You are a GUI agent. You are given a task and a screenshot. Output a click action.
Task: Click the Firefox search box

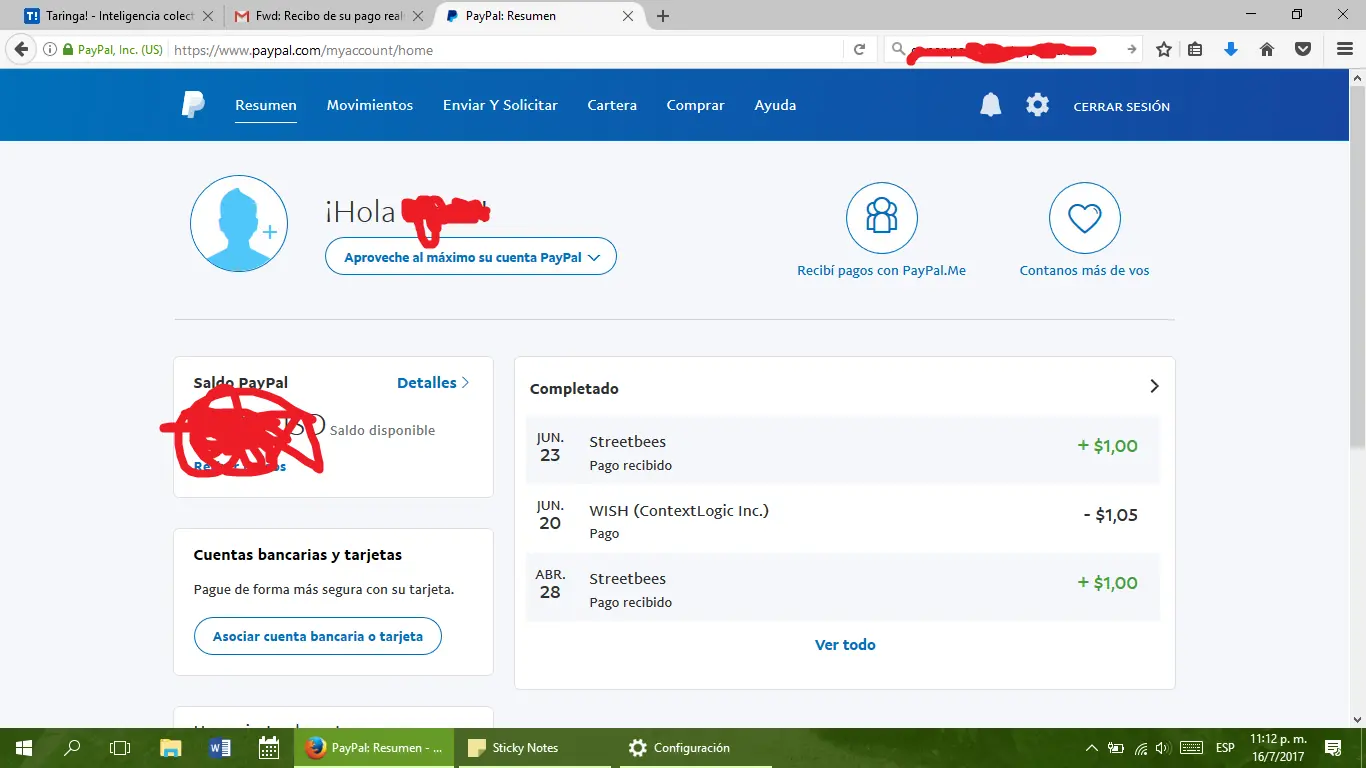[1015, 49]
